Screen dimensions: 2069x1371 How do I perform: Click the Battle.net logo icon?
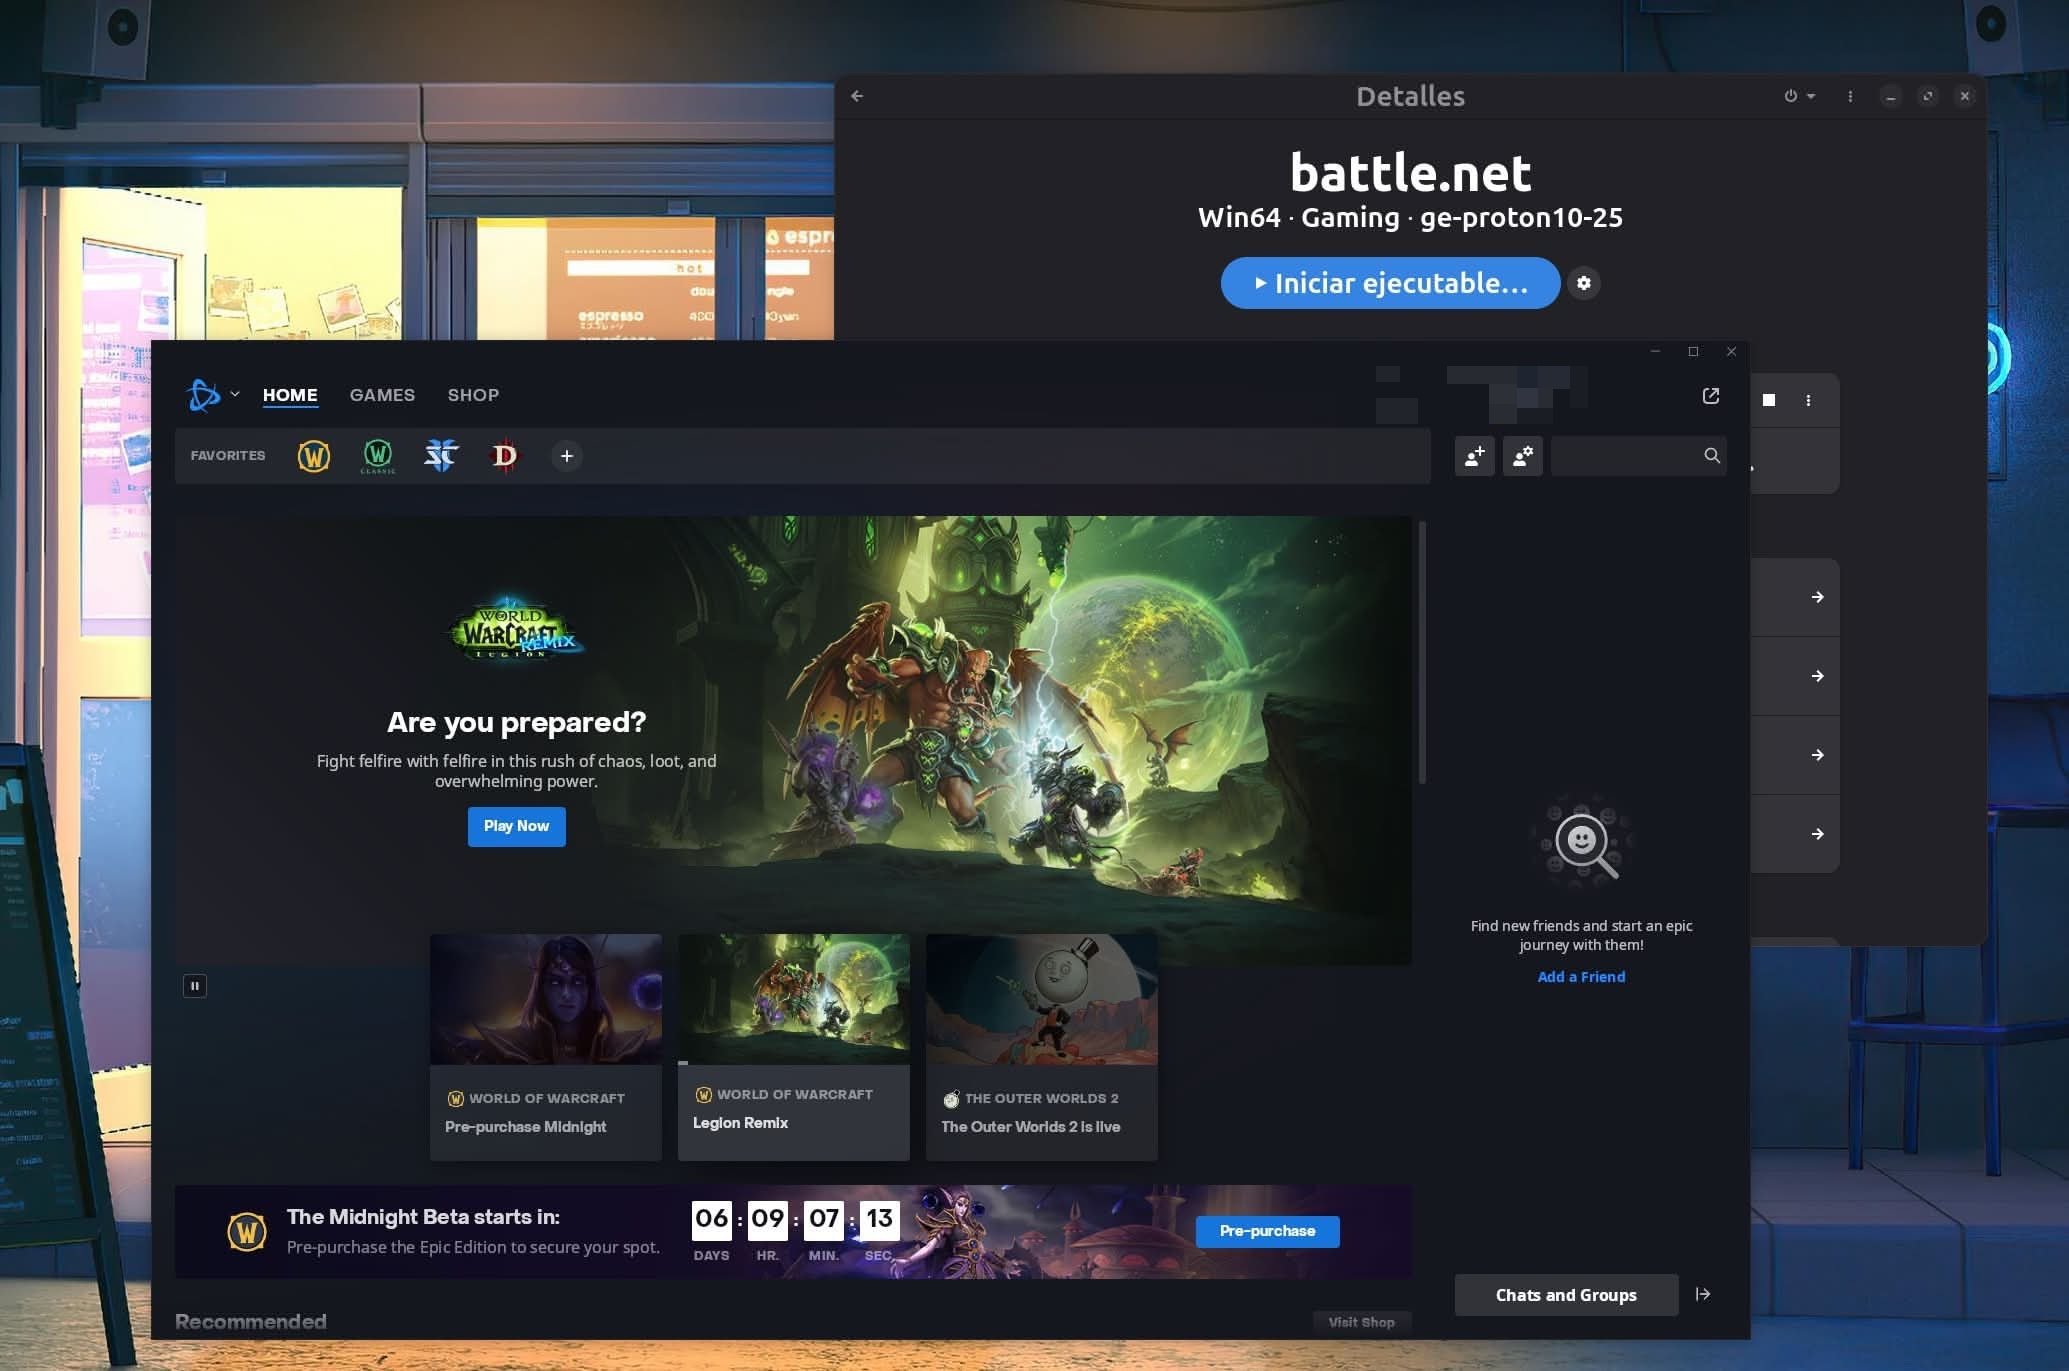(x=203, y=395)
